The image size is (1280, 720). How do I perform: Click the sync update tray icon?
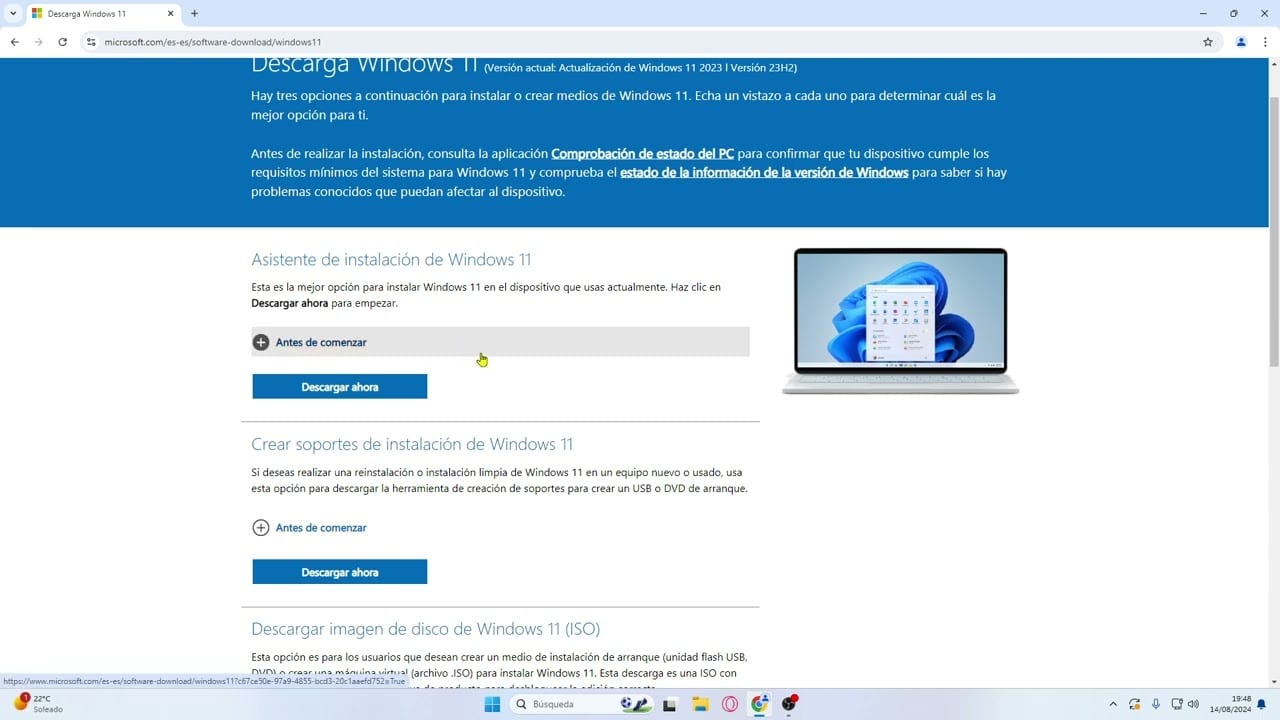1135,704
